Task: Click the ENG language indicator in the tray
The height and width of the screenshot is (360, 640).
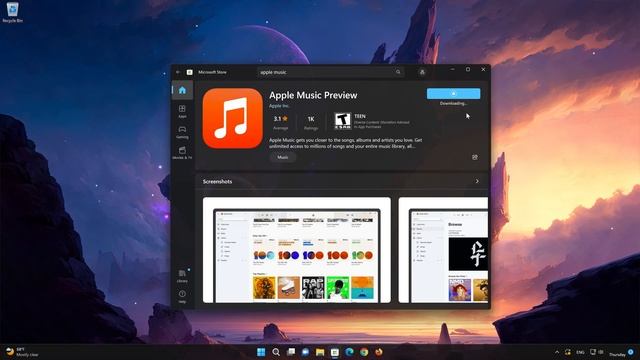Action: click(580, 352)
